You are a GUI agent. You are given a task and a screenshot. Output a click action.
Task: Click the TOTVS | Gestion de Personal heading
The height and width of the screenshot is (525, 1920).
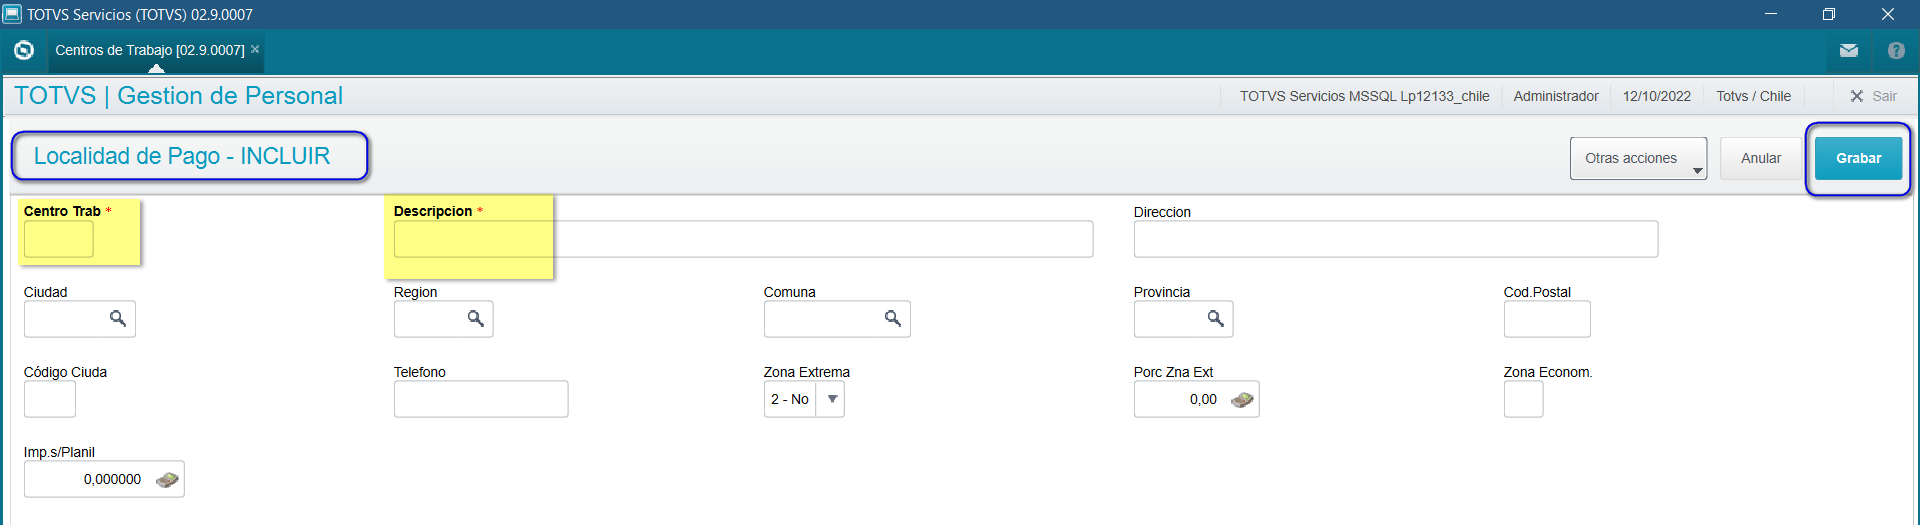pyautogui.click(x=179, y=96)
